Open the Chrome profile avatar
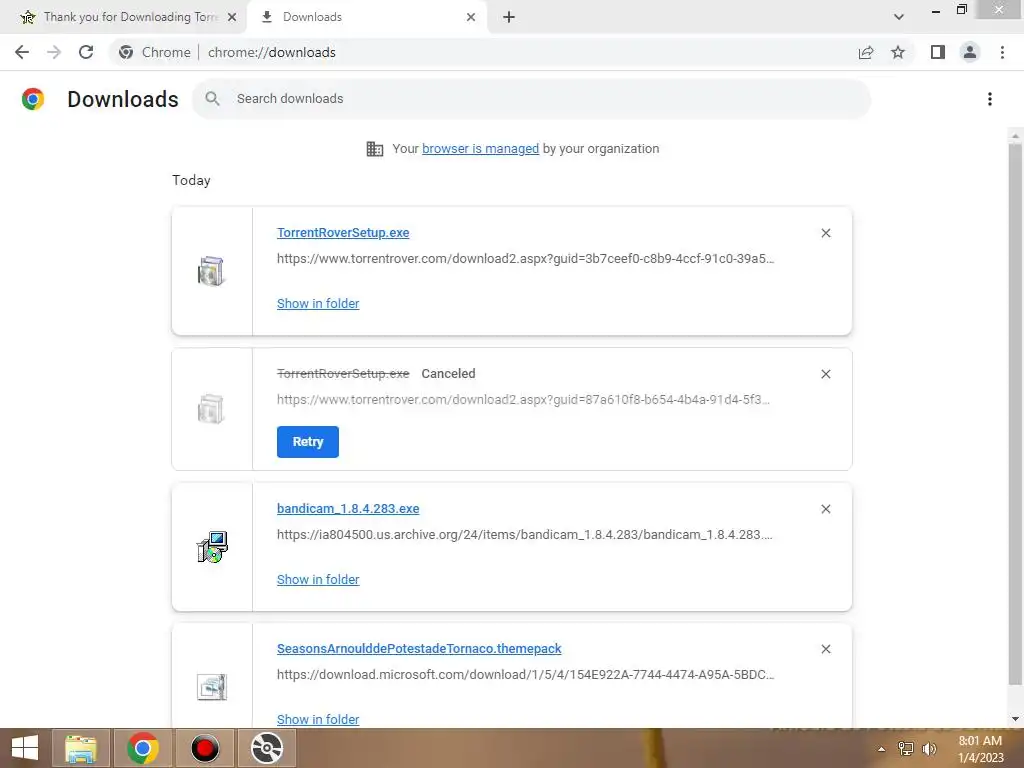This screenshot has height=768, width=1024. [x=970, y=52]
